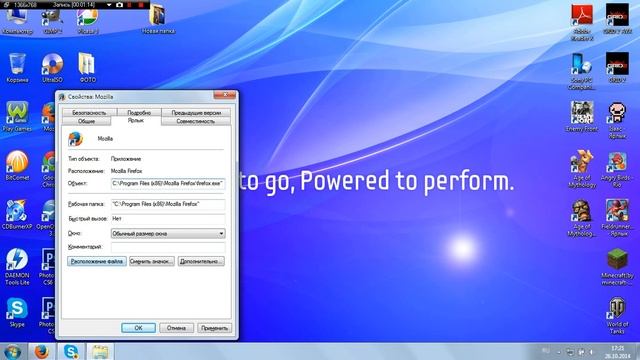This screenshot has height=360, width=640.
Task: Switch to the Предыдущие версии tab
Action: (x=196, y=113)
